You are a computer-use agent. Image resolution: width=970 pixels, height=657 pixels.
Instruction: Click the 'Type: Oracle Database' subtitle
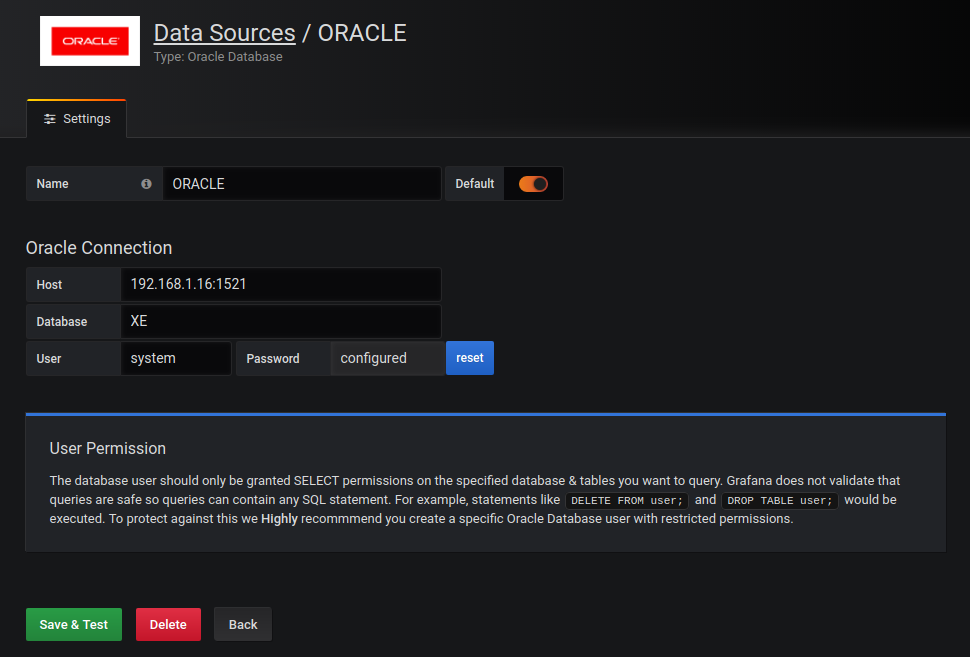[x=218, y=57]
